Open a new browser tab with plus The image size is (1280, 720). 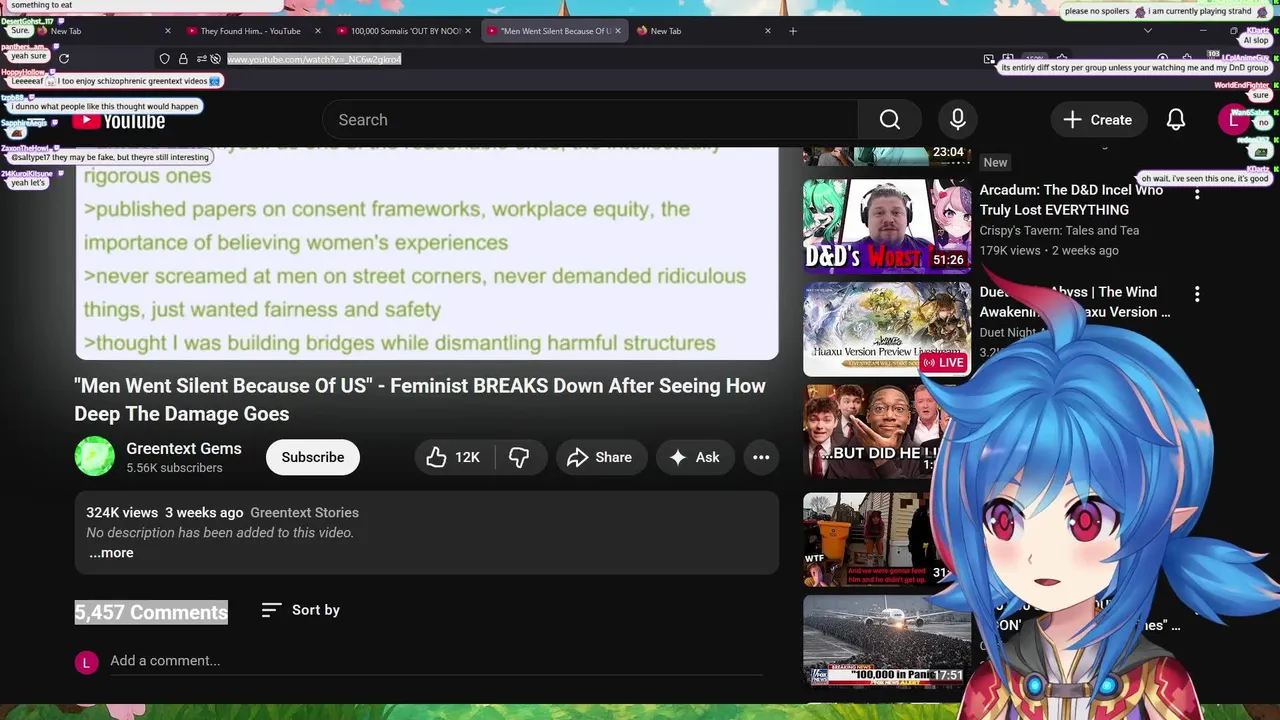tap(793, 31)
